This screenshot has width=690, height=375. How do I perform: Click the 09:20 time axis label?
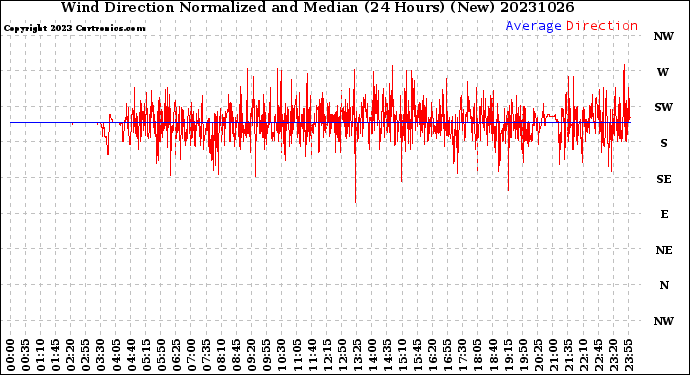pyautogui.click(x=252, y=355)
